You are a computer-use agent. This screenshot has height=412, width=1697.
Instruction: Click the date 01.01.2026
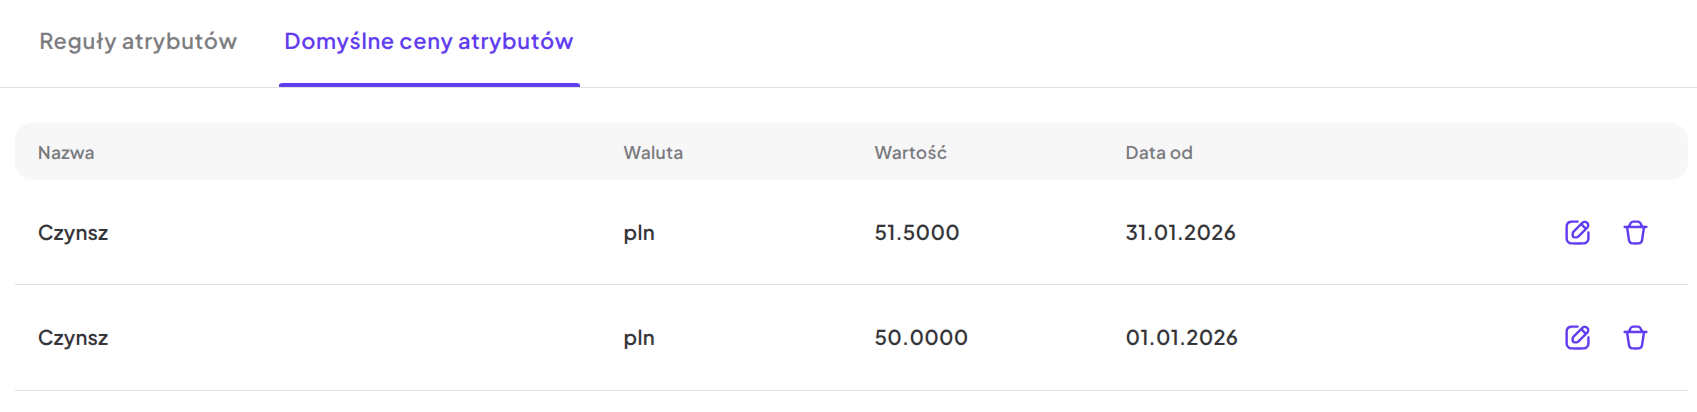pos(1181,338)
